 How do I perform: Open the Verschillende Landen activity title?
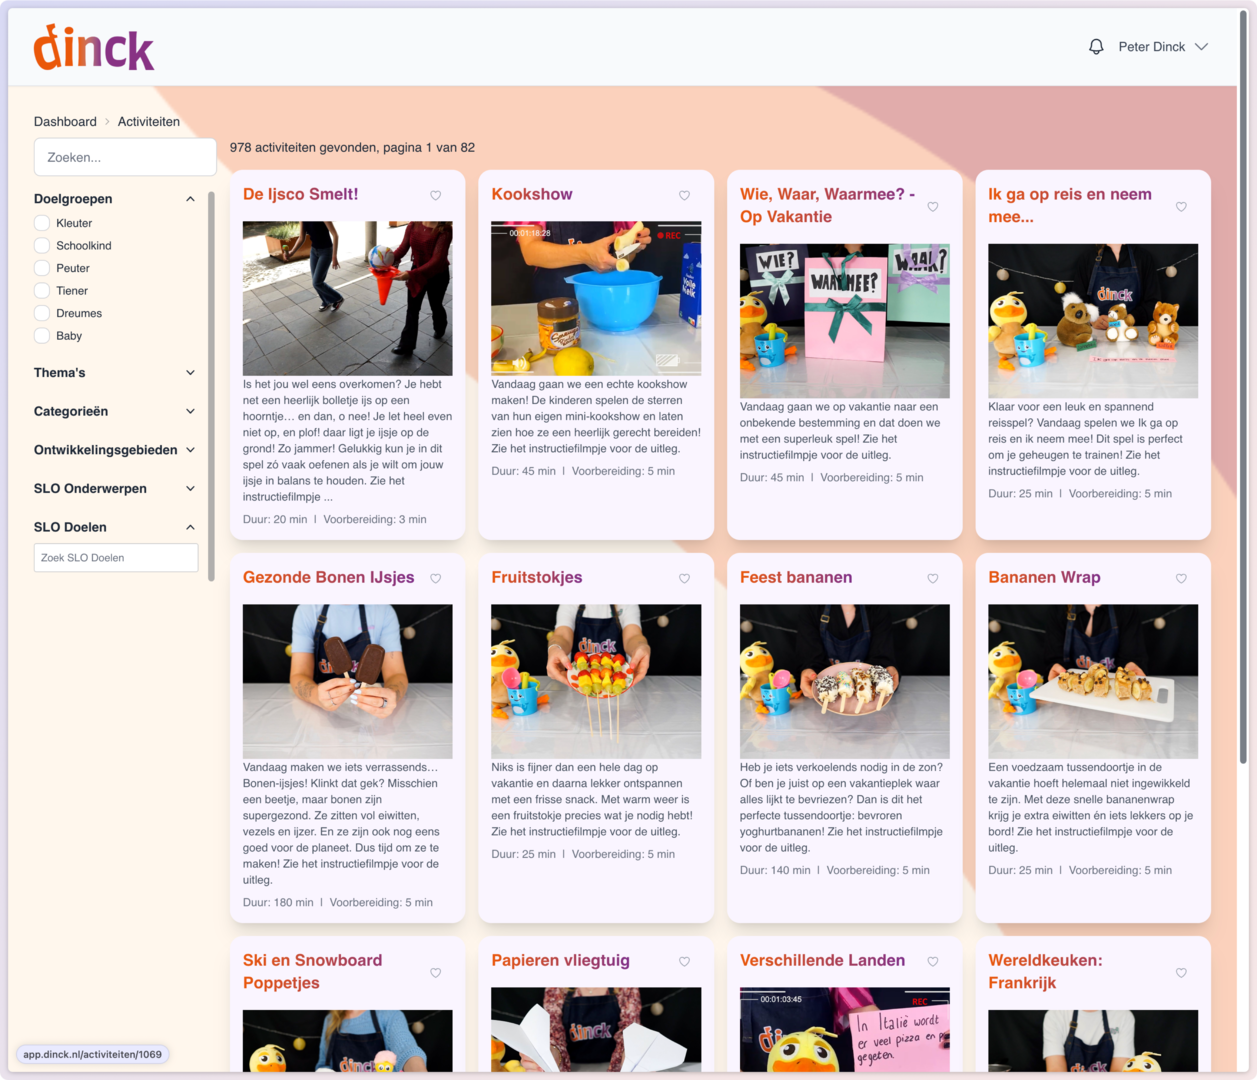(822, 960)
